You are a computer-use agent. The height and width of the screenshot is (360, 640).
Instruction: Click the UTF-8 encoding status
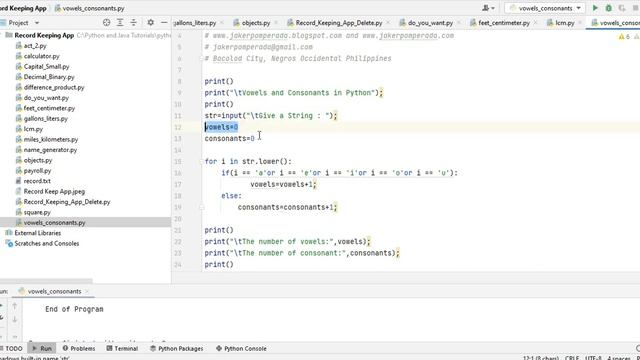593,358
